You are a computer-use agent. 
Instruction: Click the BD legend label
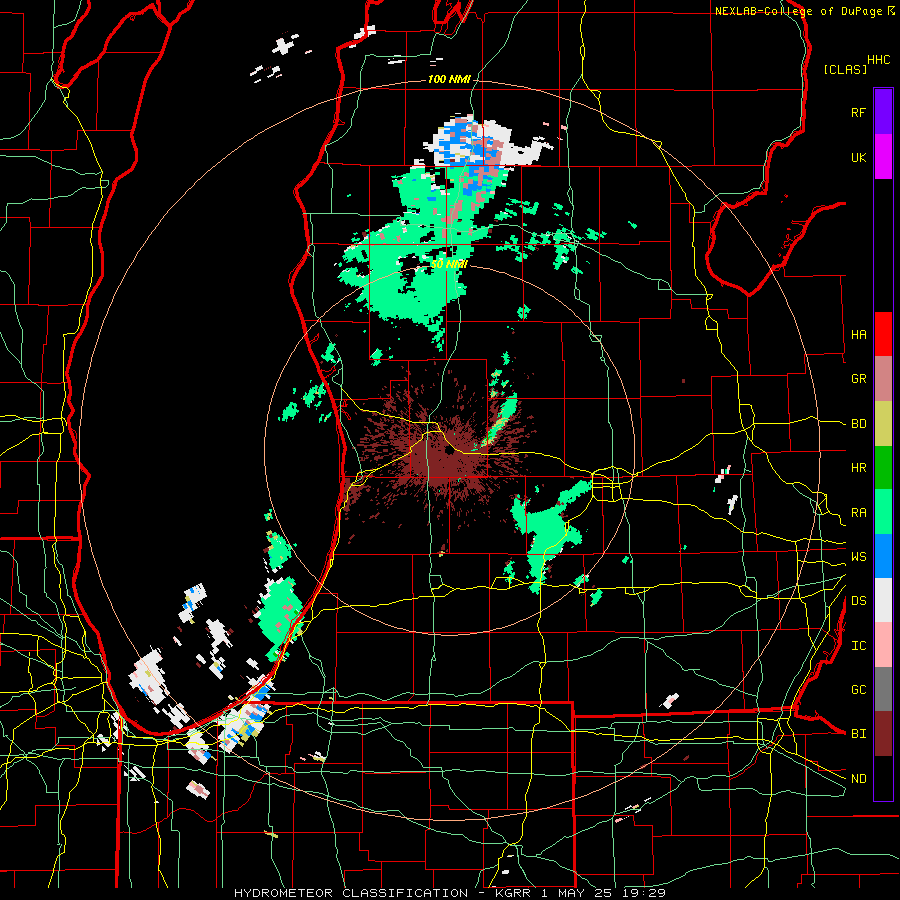click(858, 424)
